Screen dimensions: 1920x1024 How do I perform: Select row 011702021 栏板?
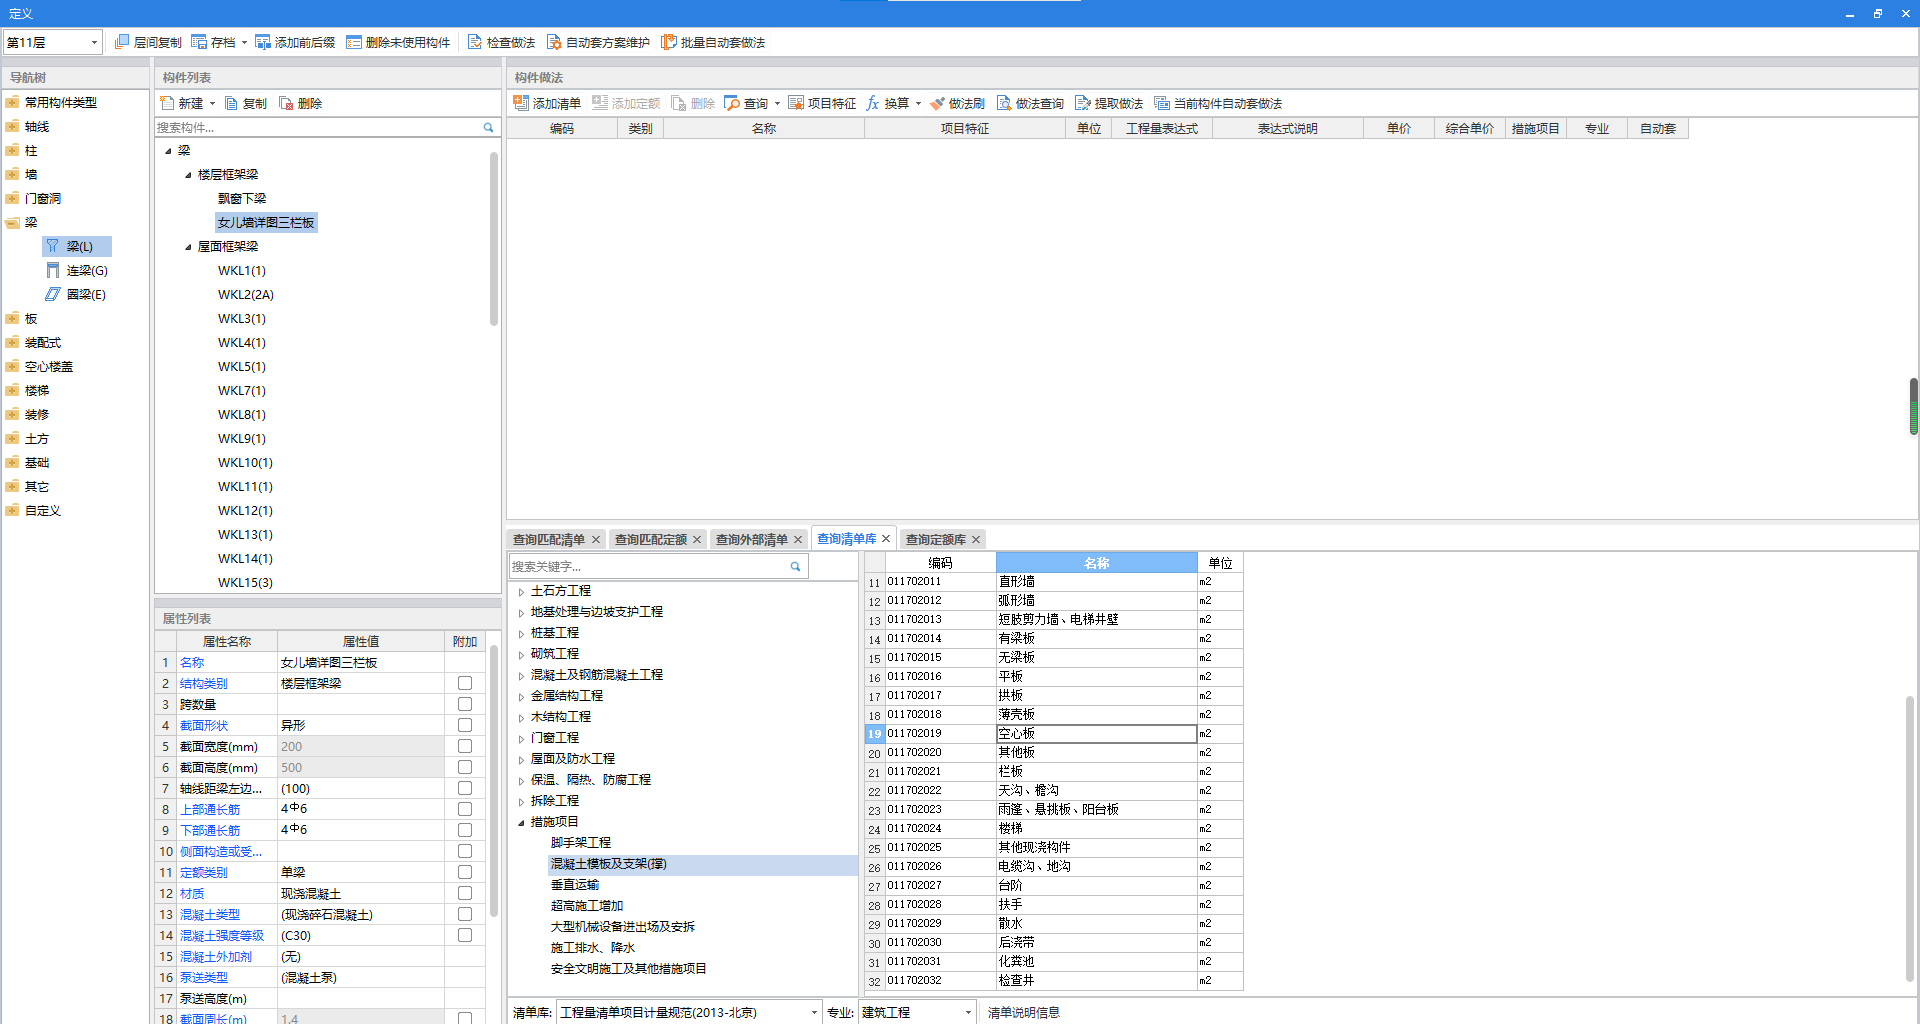pyautogui.click(x=1054, y=771)
